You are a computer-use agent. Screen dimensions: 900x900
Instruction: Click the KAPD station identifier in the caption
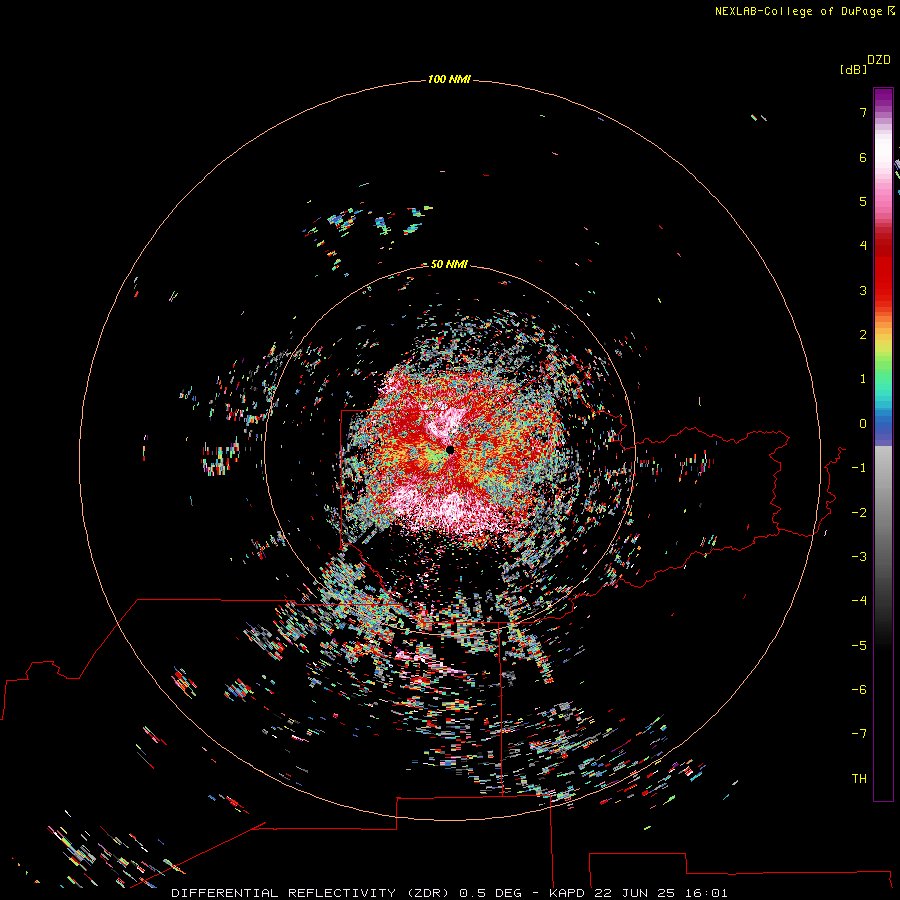(567, 893)
